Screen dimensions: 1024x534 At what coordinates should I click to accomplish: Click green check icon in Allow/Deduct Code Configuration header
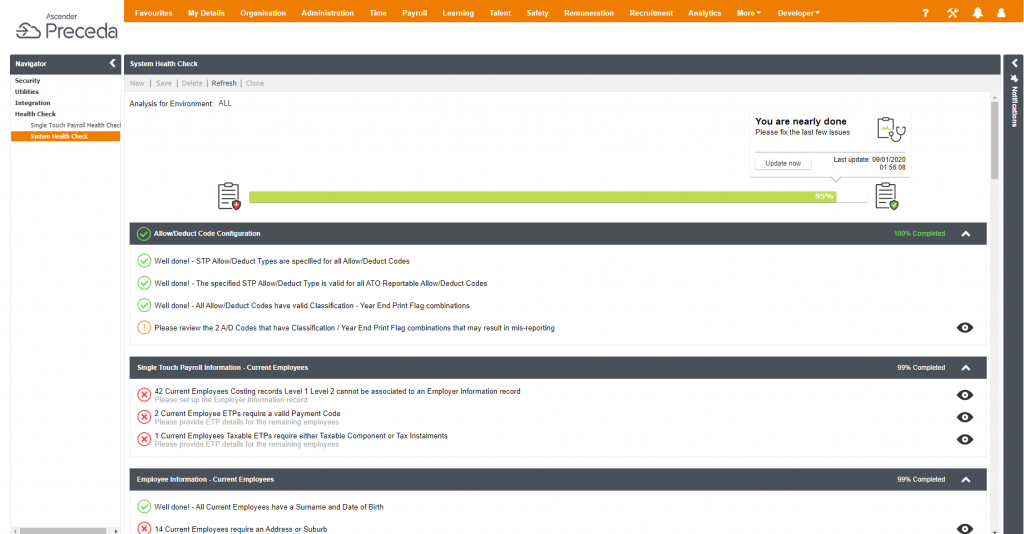pyautogui.click(x=144, y=234)
